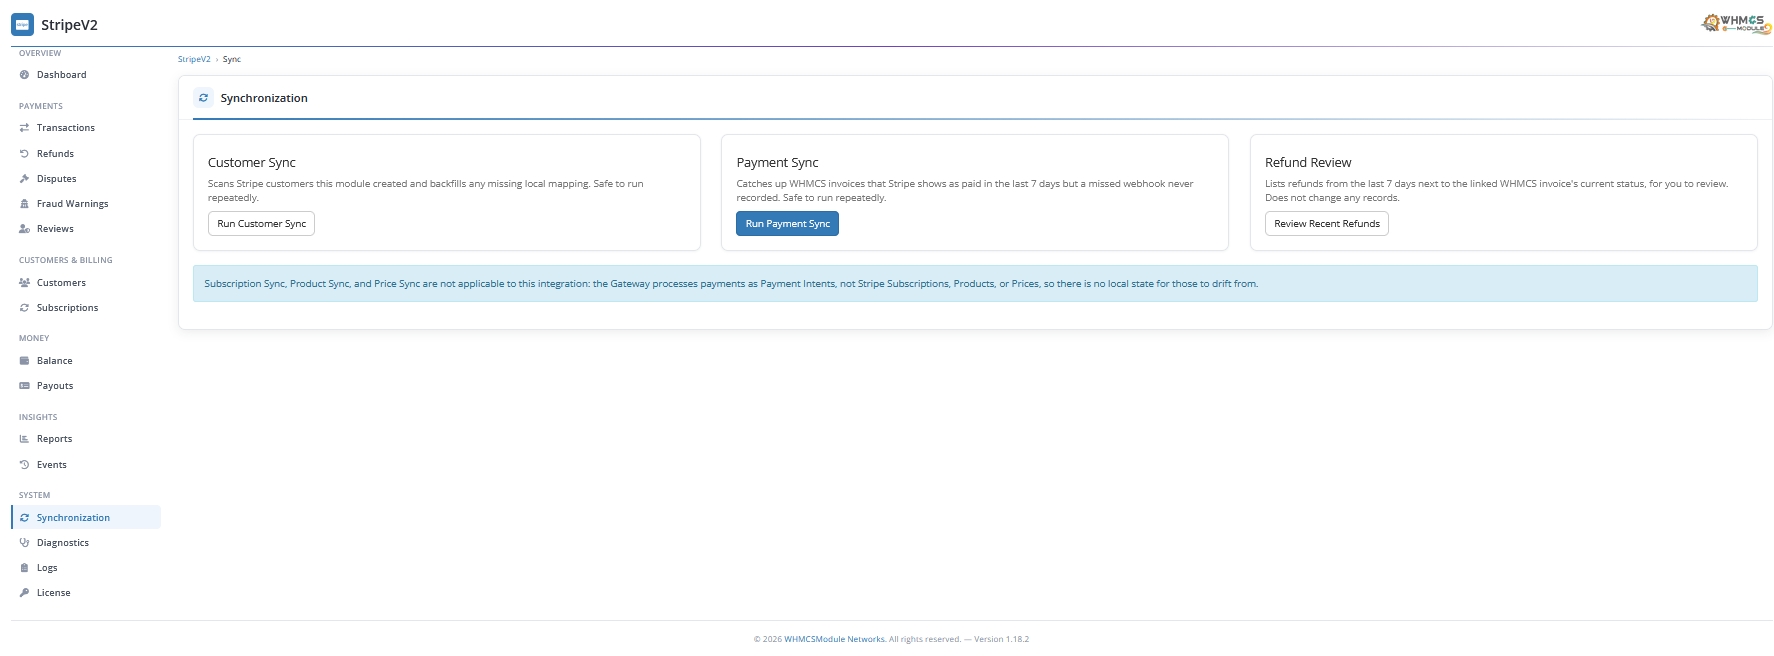Click the Refund Review card heading
1774x656 pixels.
click(x=1308, y=163)
